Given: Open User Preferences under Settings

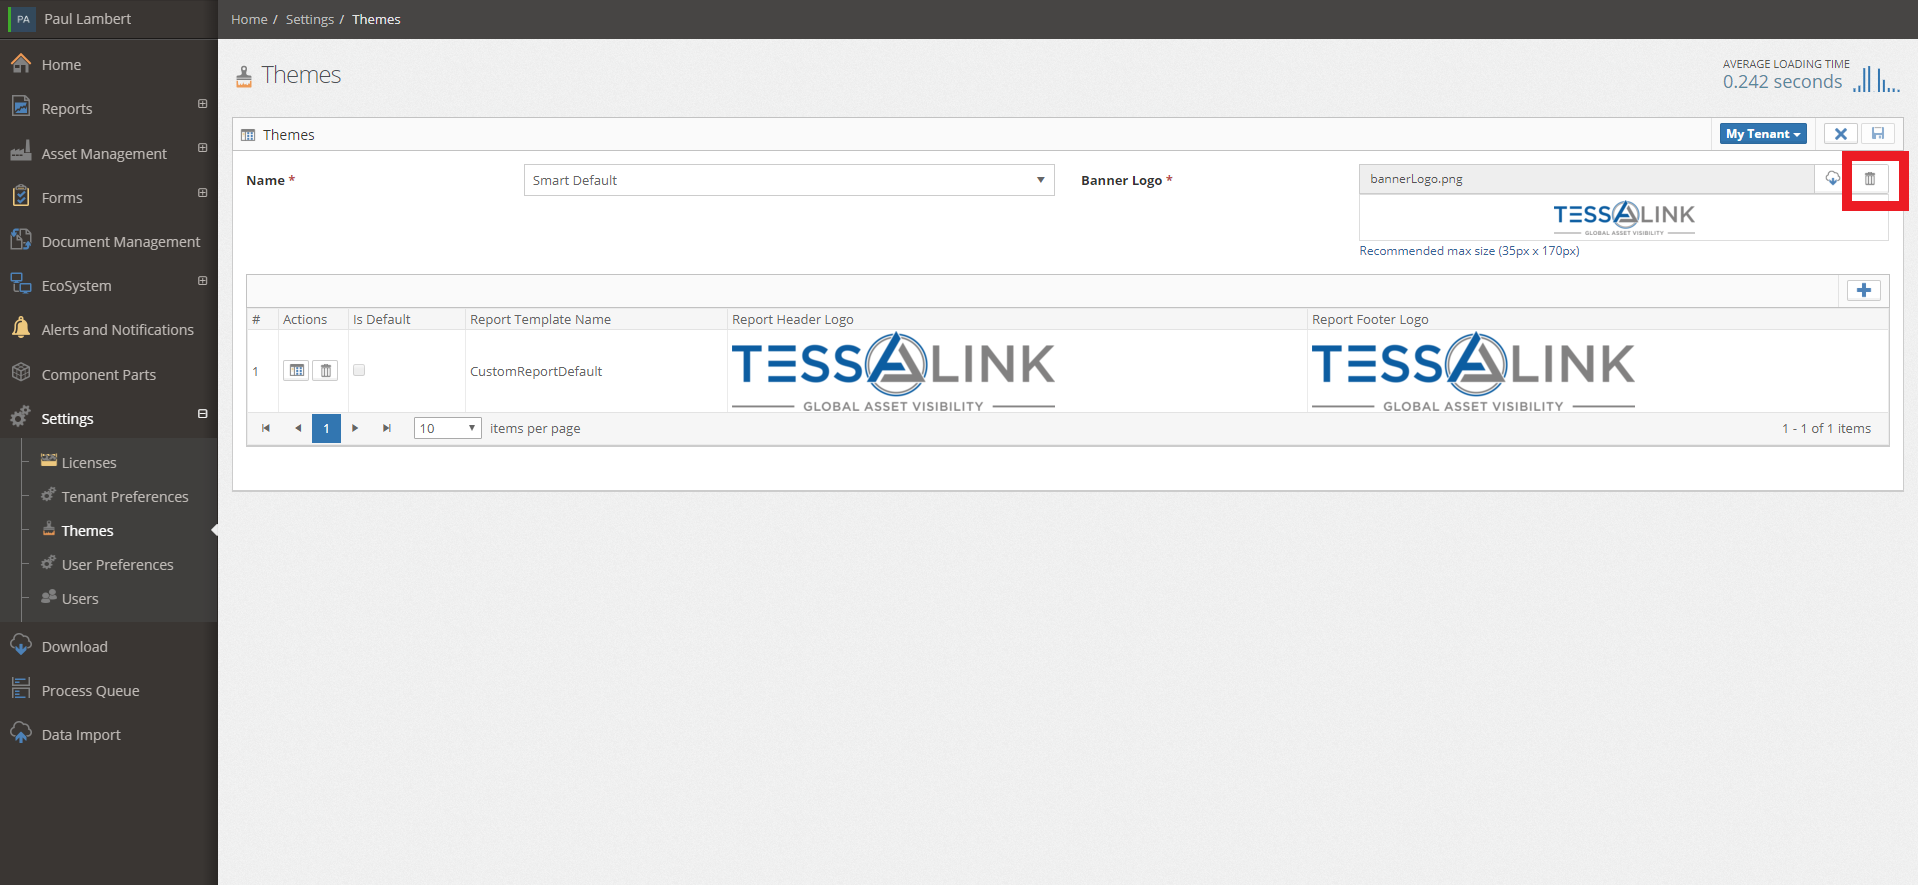Looking at the screenshot, I should coord(118,565).
